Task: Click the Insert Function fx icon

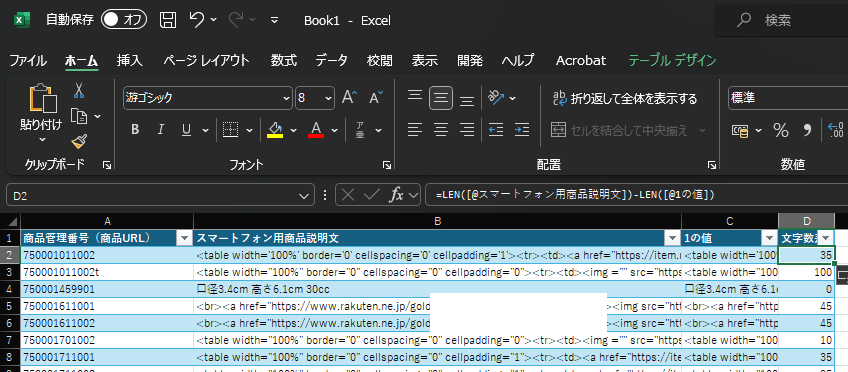Action: (397, 195)
